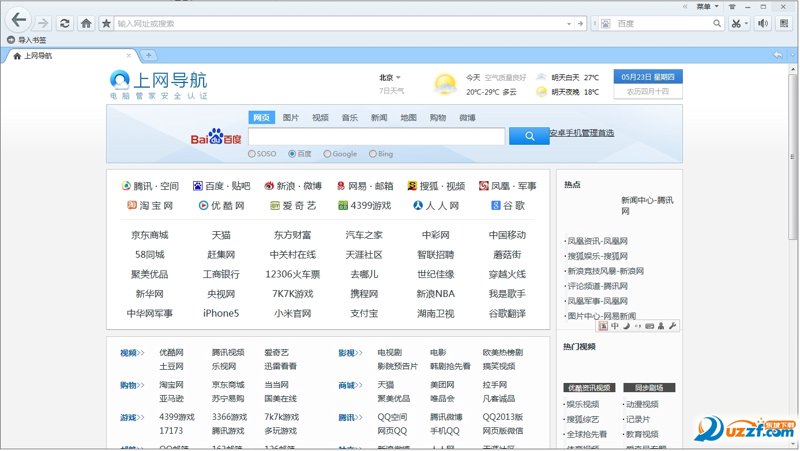The width and height of the screenshot is (800, 451).
Task: Switch to the 地图 search tab
Action: coord(408,117)
